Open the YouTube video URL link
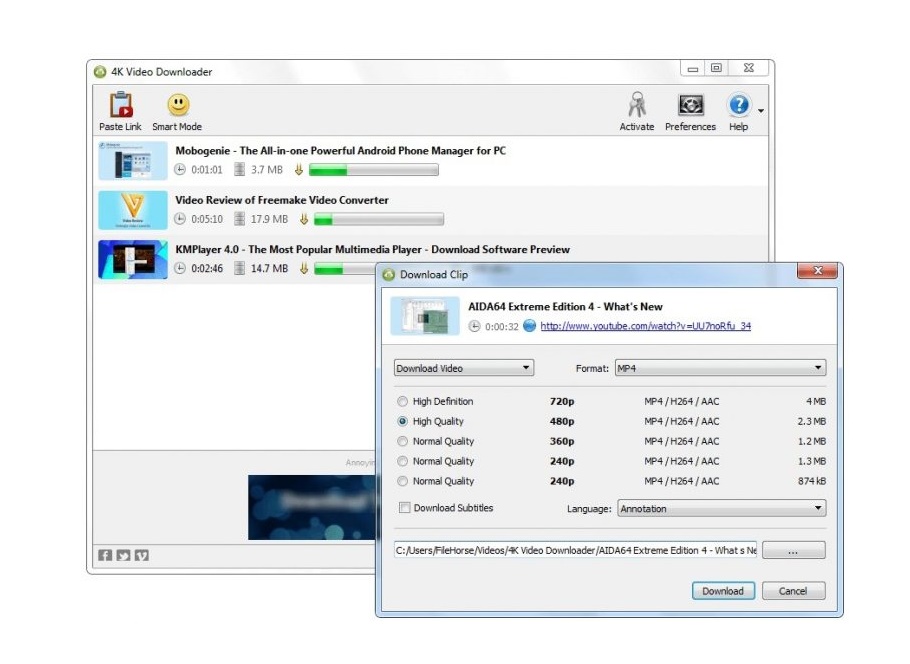The height and width of the screenshot is (664, 910). [x=645, y=326]
